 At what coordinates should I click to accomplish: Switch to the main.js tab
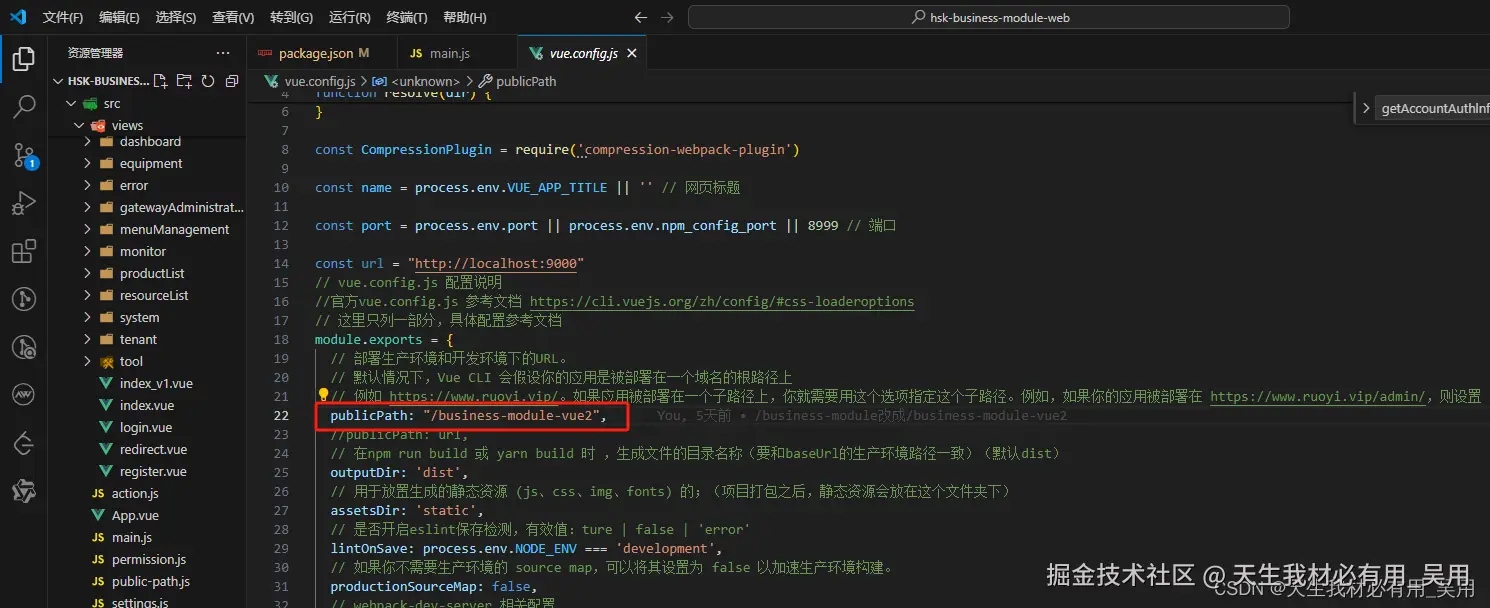click(452, 52)
